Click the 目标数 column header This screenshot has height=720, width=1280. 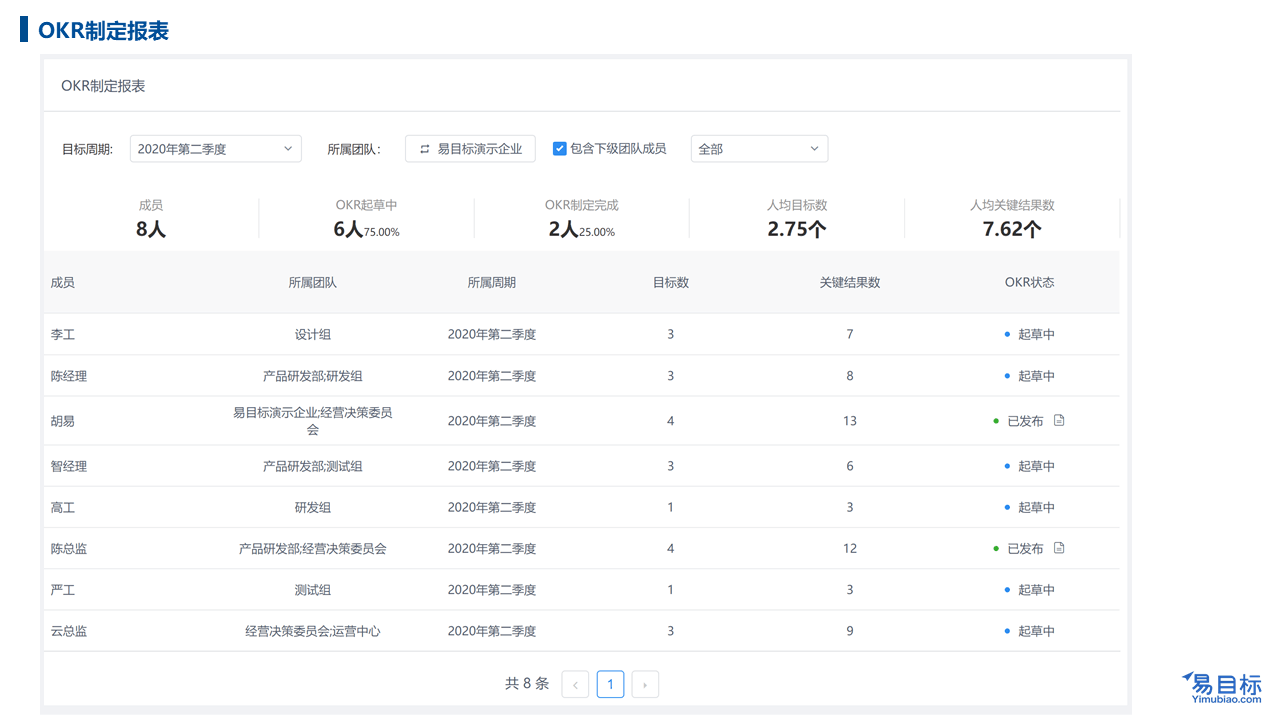click(670, 283)
